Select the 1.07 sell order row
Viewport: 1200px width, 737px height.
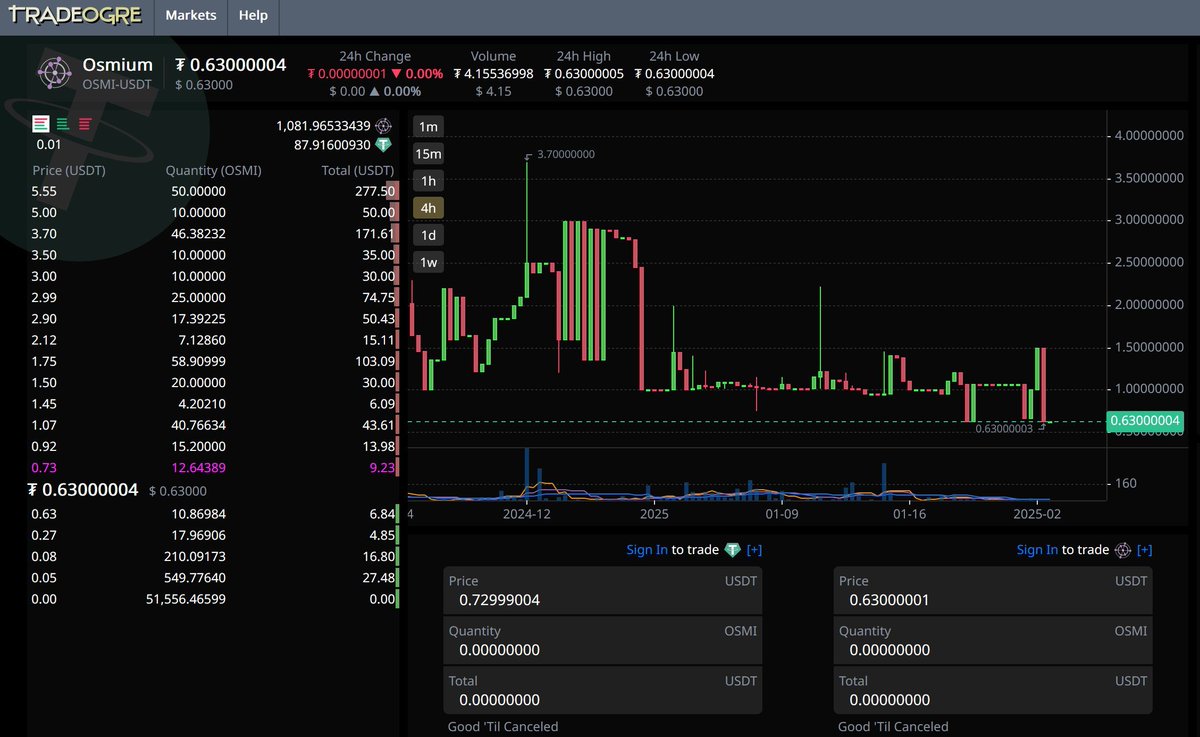click(214, 424)
